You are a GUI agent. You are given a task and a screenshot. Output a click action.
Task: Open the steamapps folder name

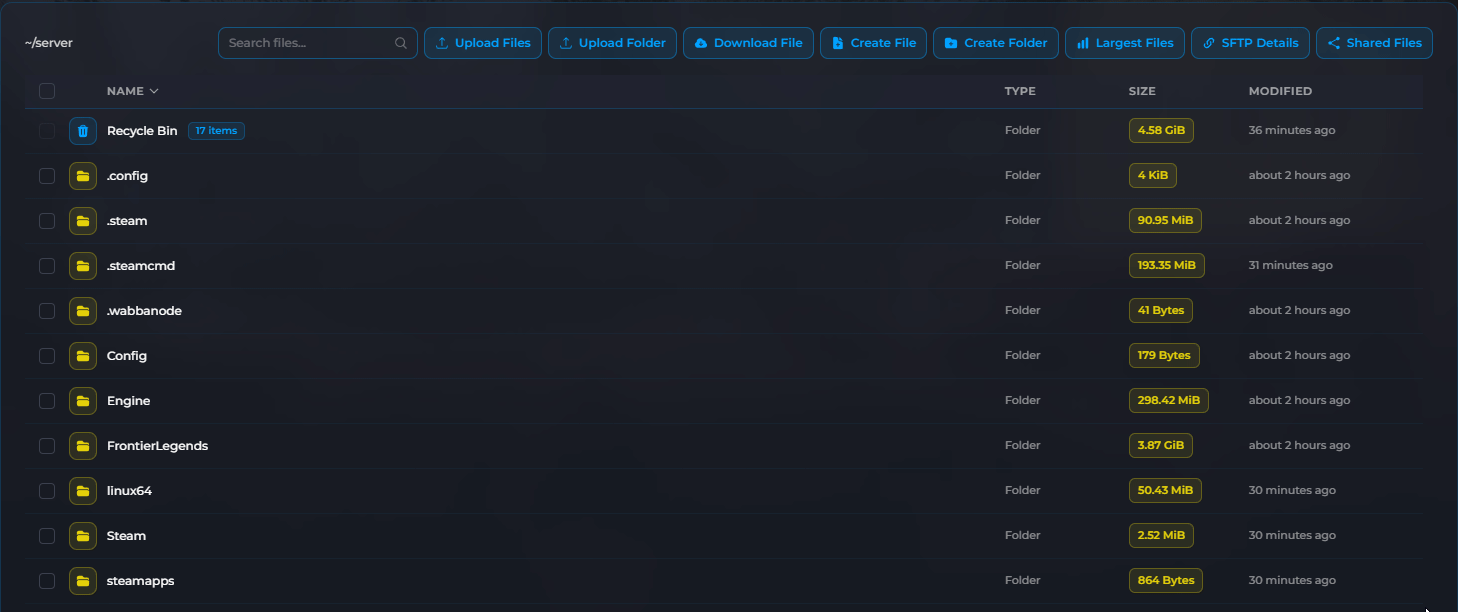click(140, 581)
